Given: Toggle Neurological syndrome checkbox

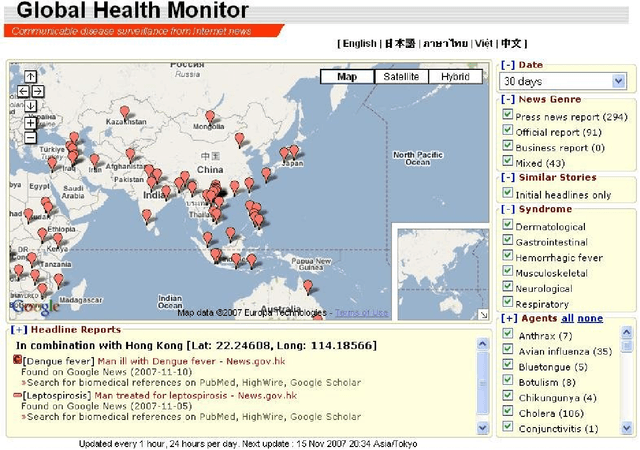Looking at the screenshot, I should coord(507,286).
